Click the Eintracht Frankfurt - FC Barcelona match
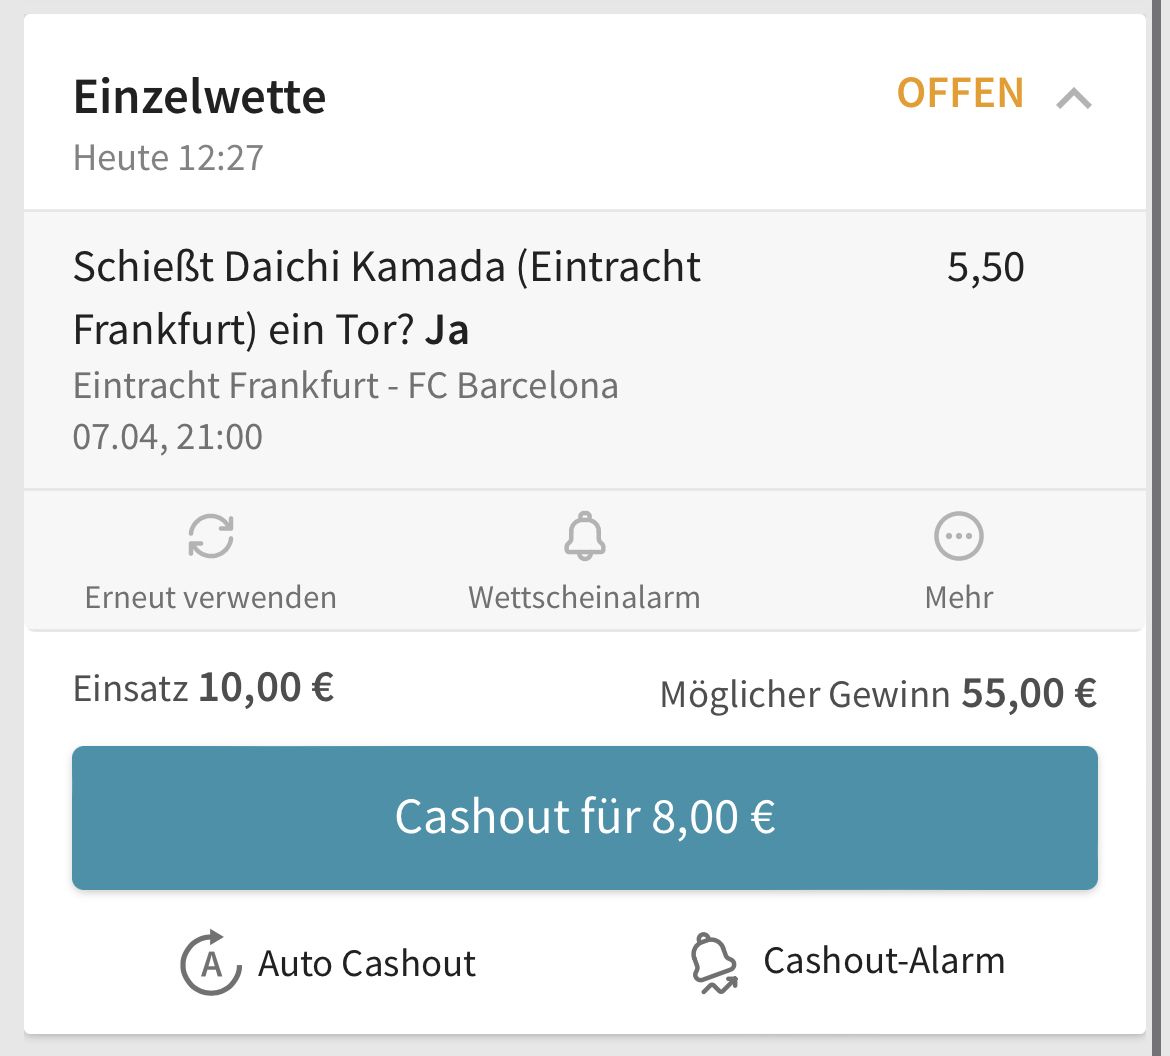1170x1056 pixels. [345, 386]
